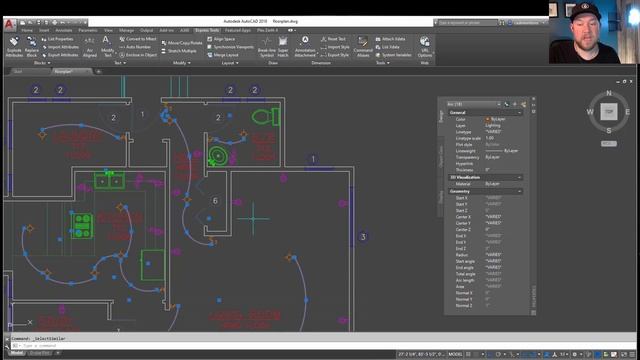Image resolution: width=640 pixels, height=360 pixels.
Task: Click the TOP face of ViewCube
Action: (x=609, y=112)
